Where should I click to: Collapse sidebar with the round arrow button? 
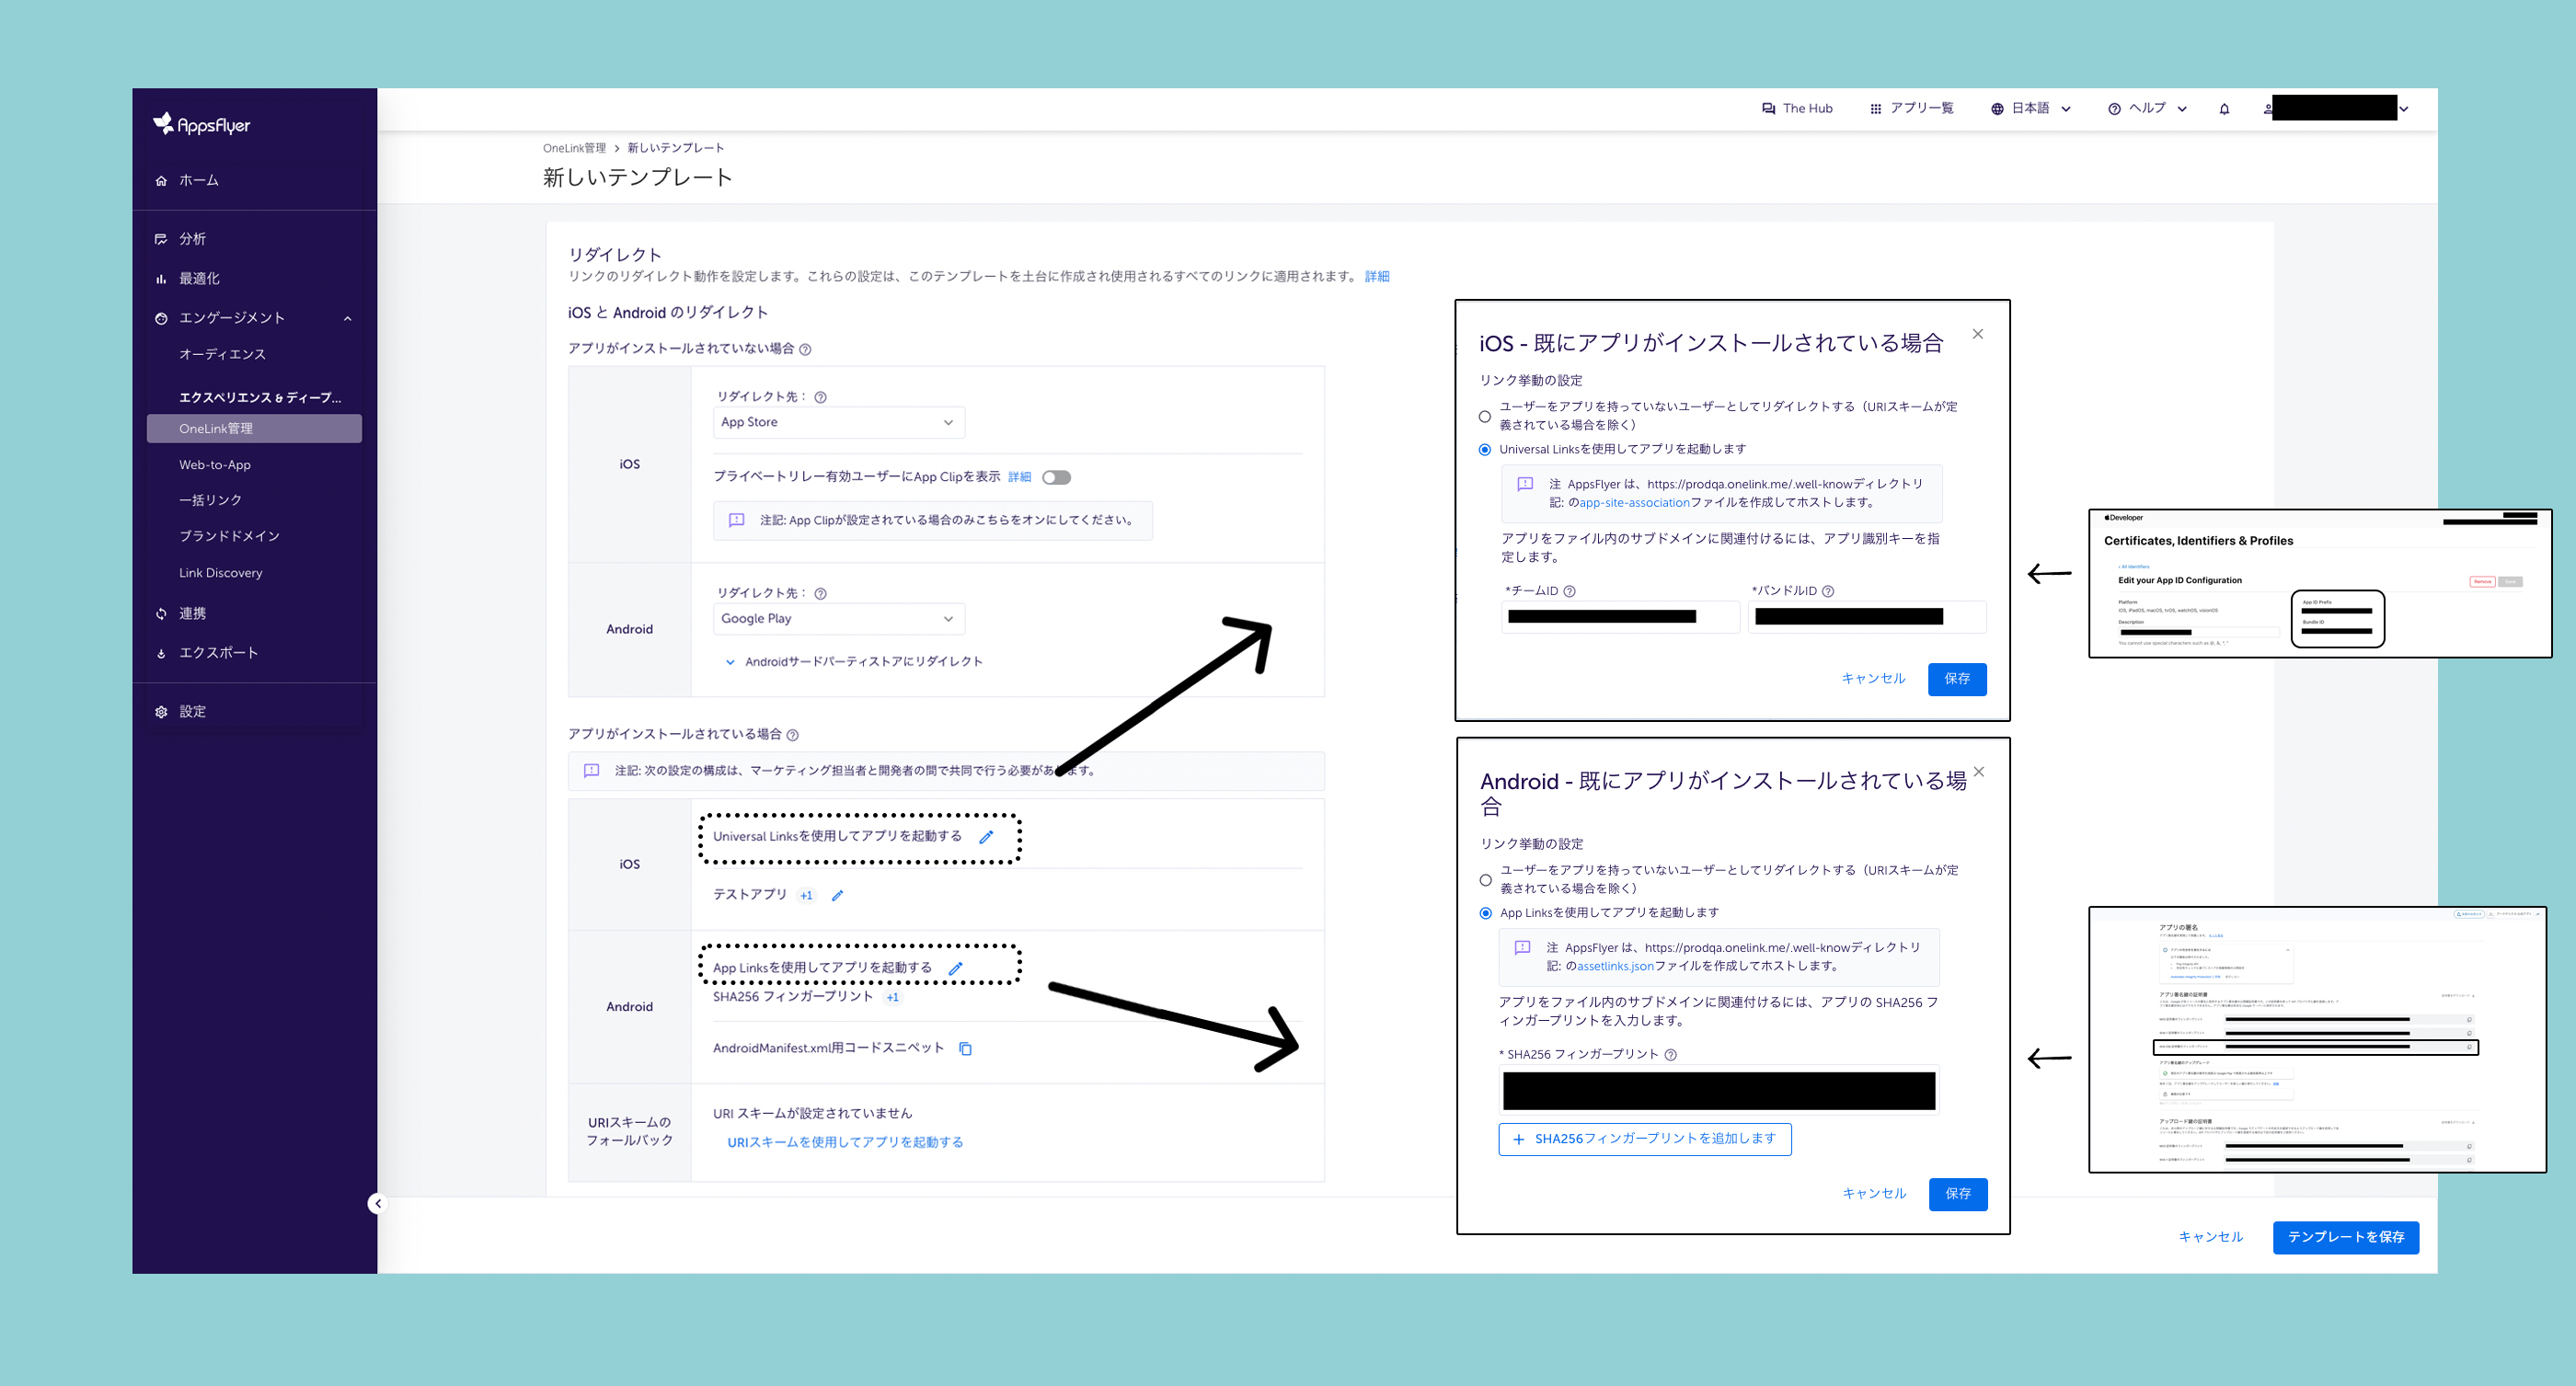(x=377, y=1203)
